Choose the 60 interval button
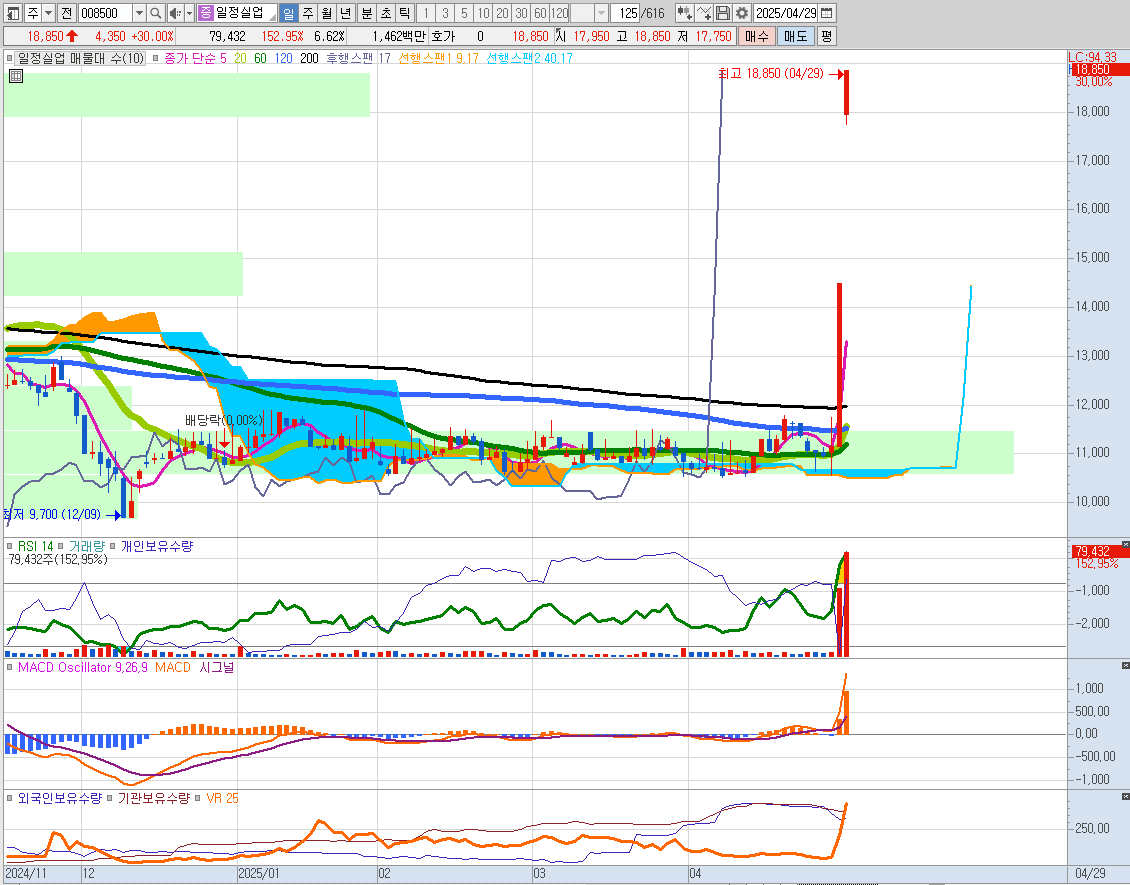Viewport: 1130px width, 885px height. tap(540, 13)
